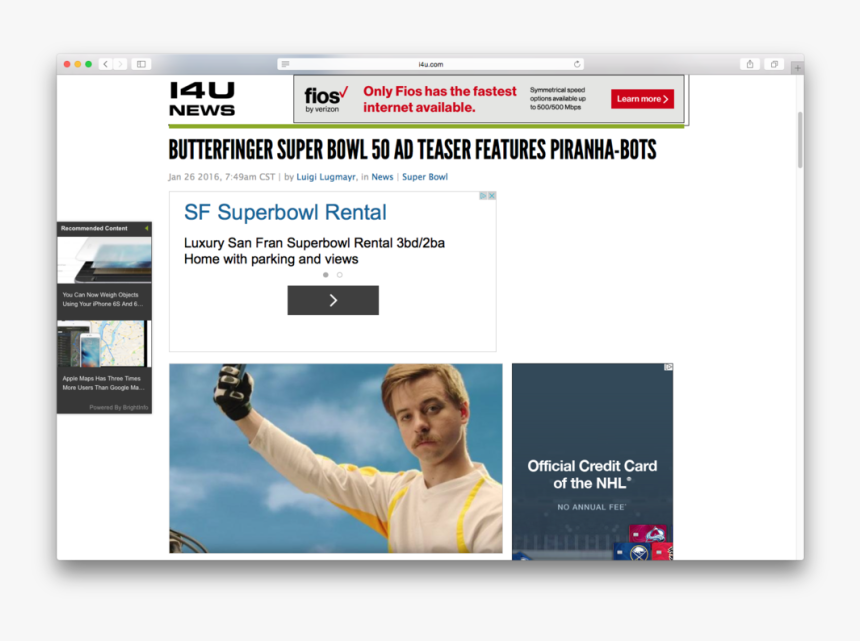Click the Butterfinger ad article image
This screenshot has width=860, height=641.
coord(336,458)
